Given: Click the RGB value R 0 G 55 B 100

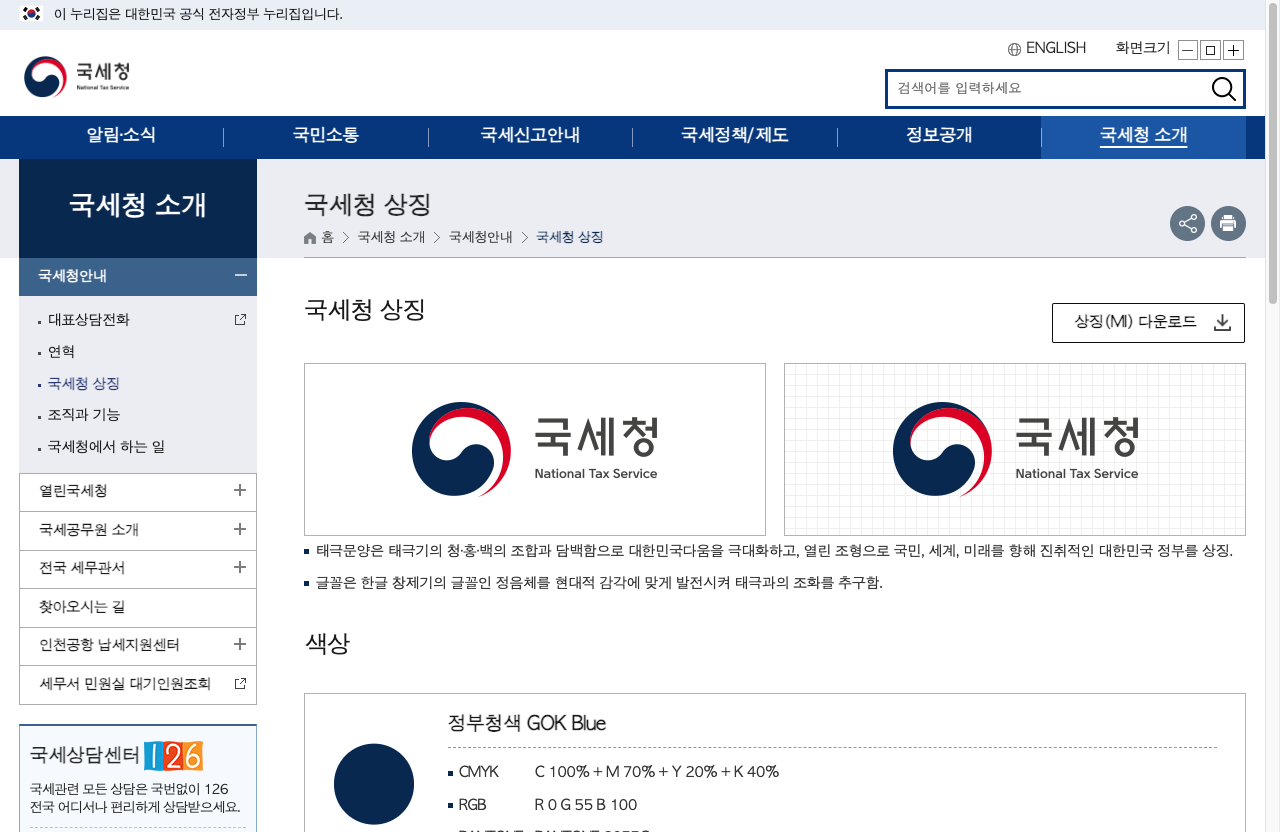Looking at the screenshot, I should click(586, 805).
